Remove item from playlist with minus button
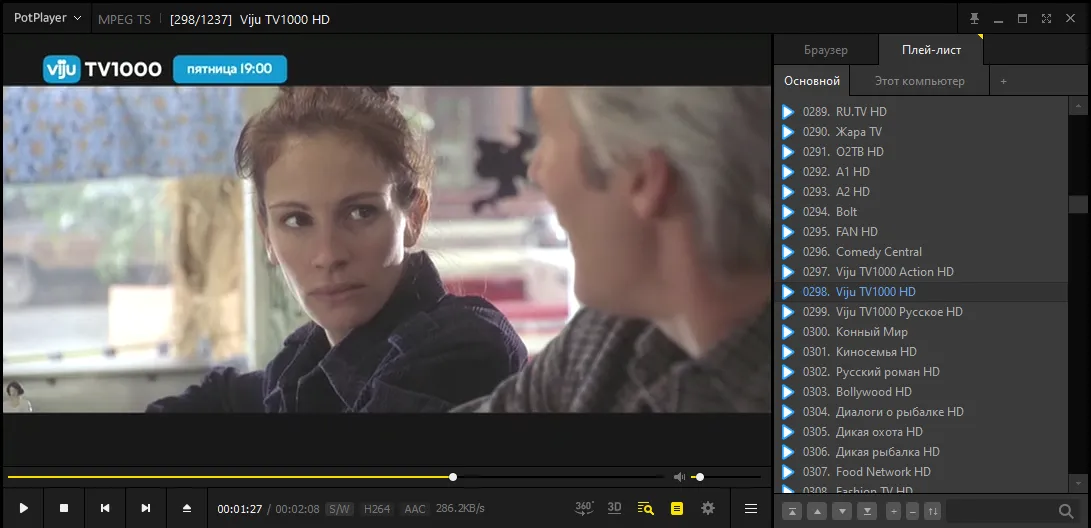1091x528 pixels. pos(913,511)
